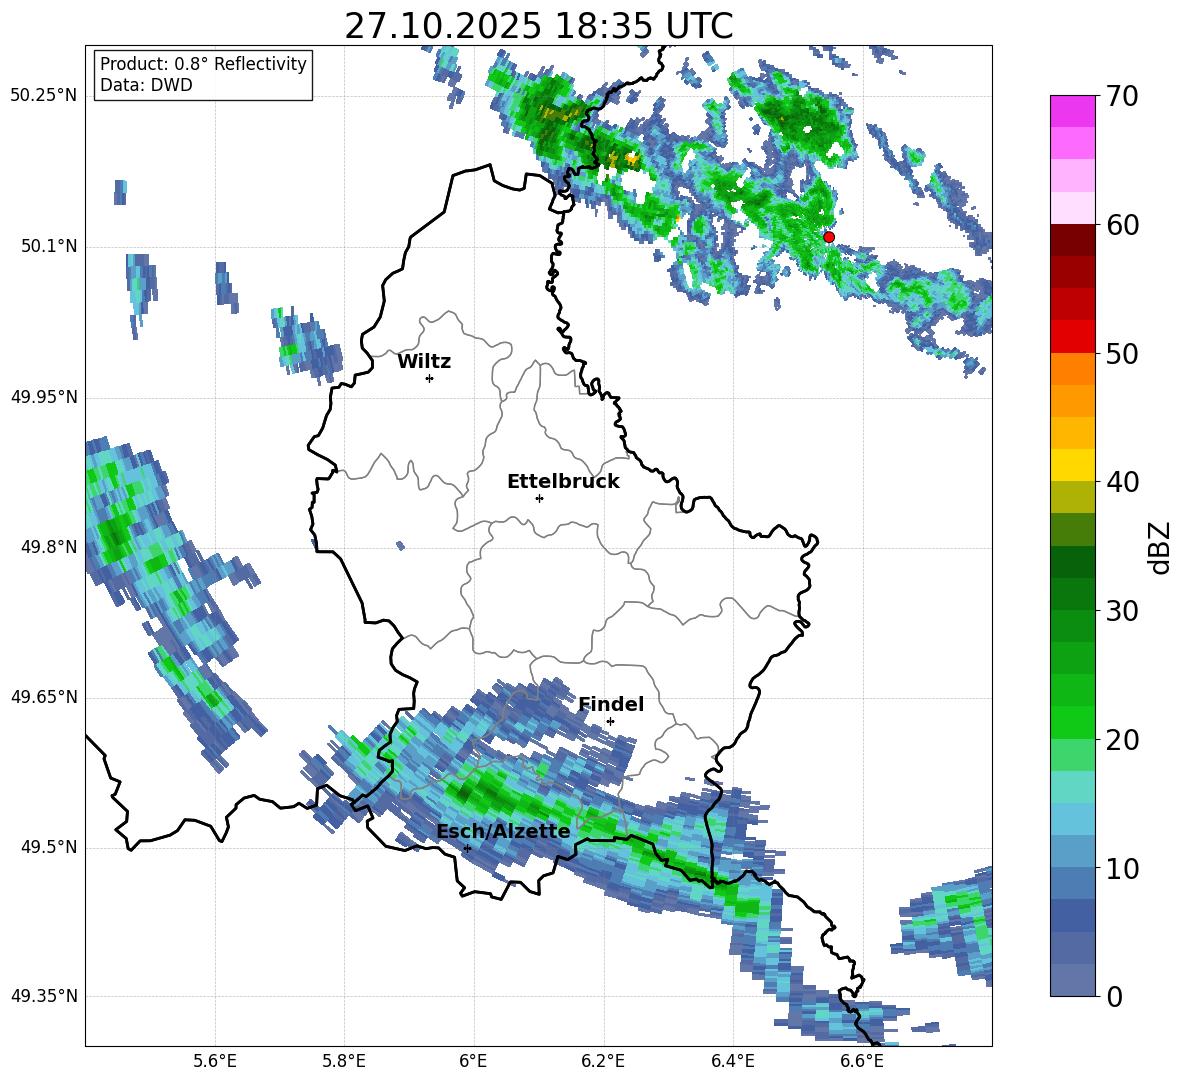Viewport: 1184px width, 1081px height.
Task: Select the Wiltz station label
Action: (424, 362)
